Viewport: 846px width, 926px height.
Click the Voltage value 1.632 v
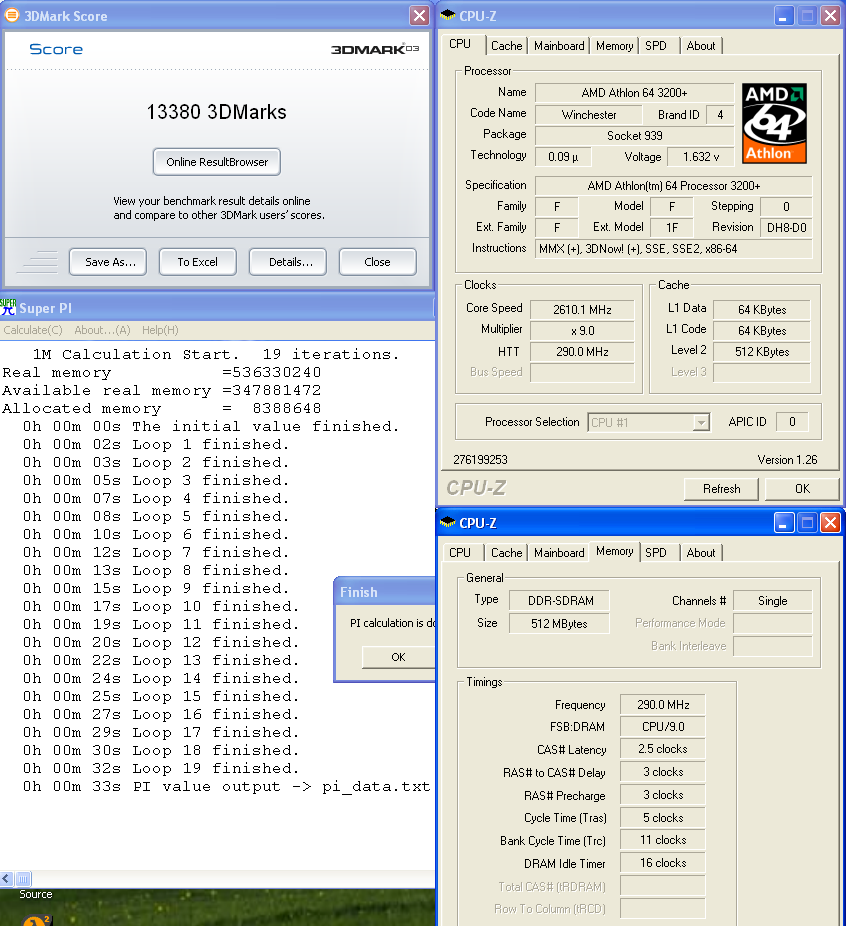pyautogui.click(x=701, y=156)
